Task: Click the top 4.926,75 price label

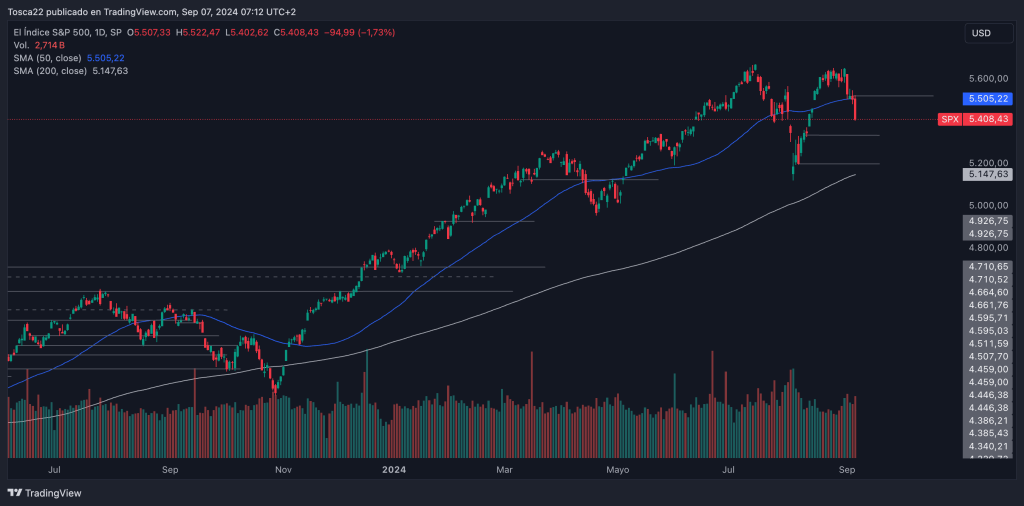Action: [987, 221]
